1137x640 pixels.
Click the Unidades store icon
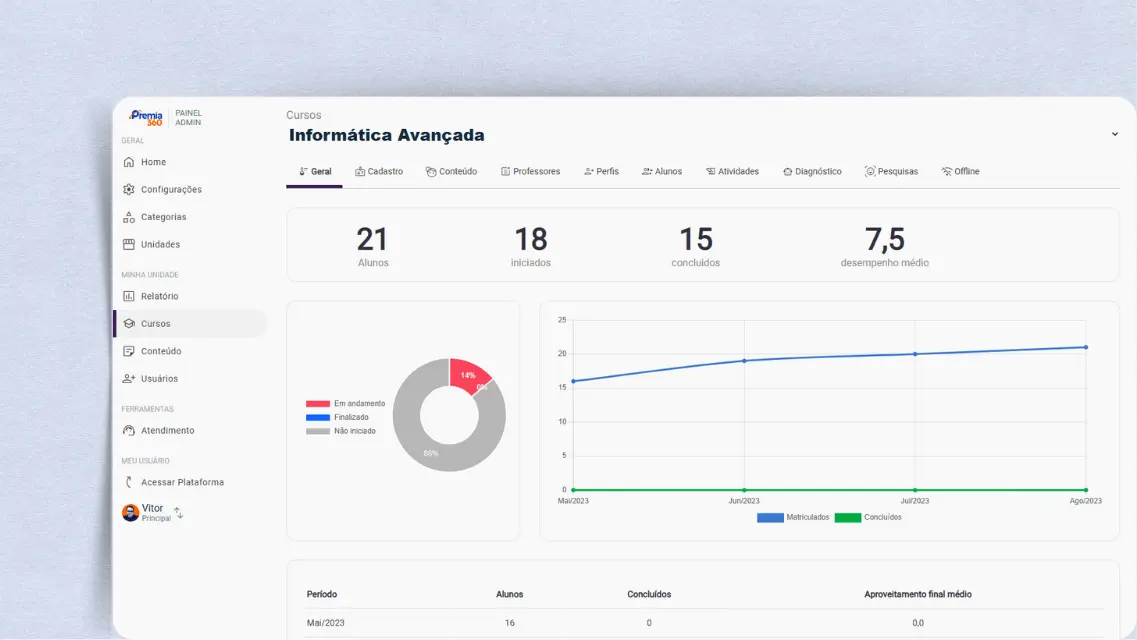[x=129, y=244]
